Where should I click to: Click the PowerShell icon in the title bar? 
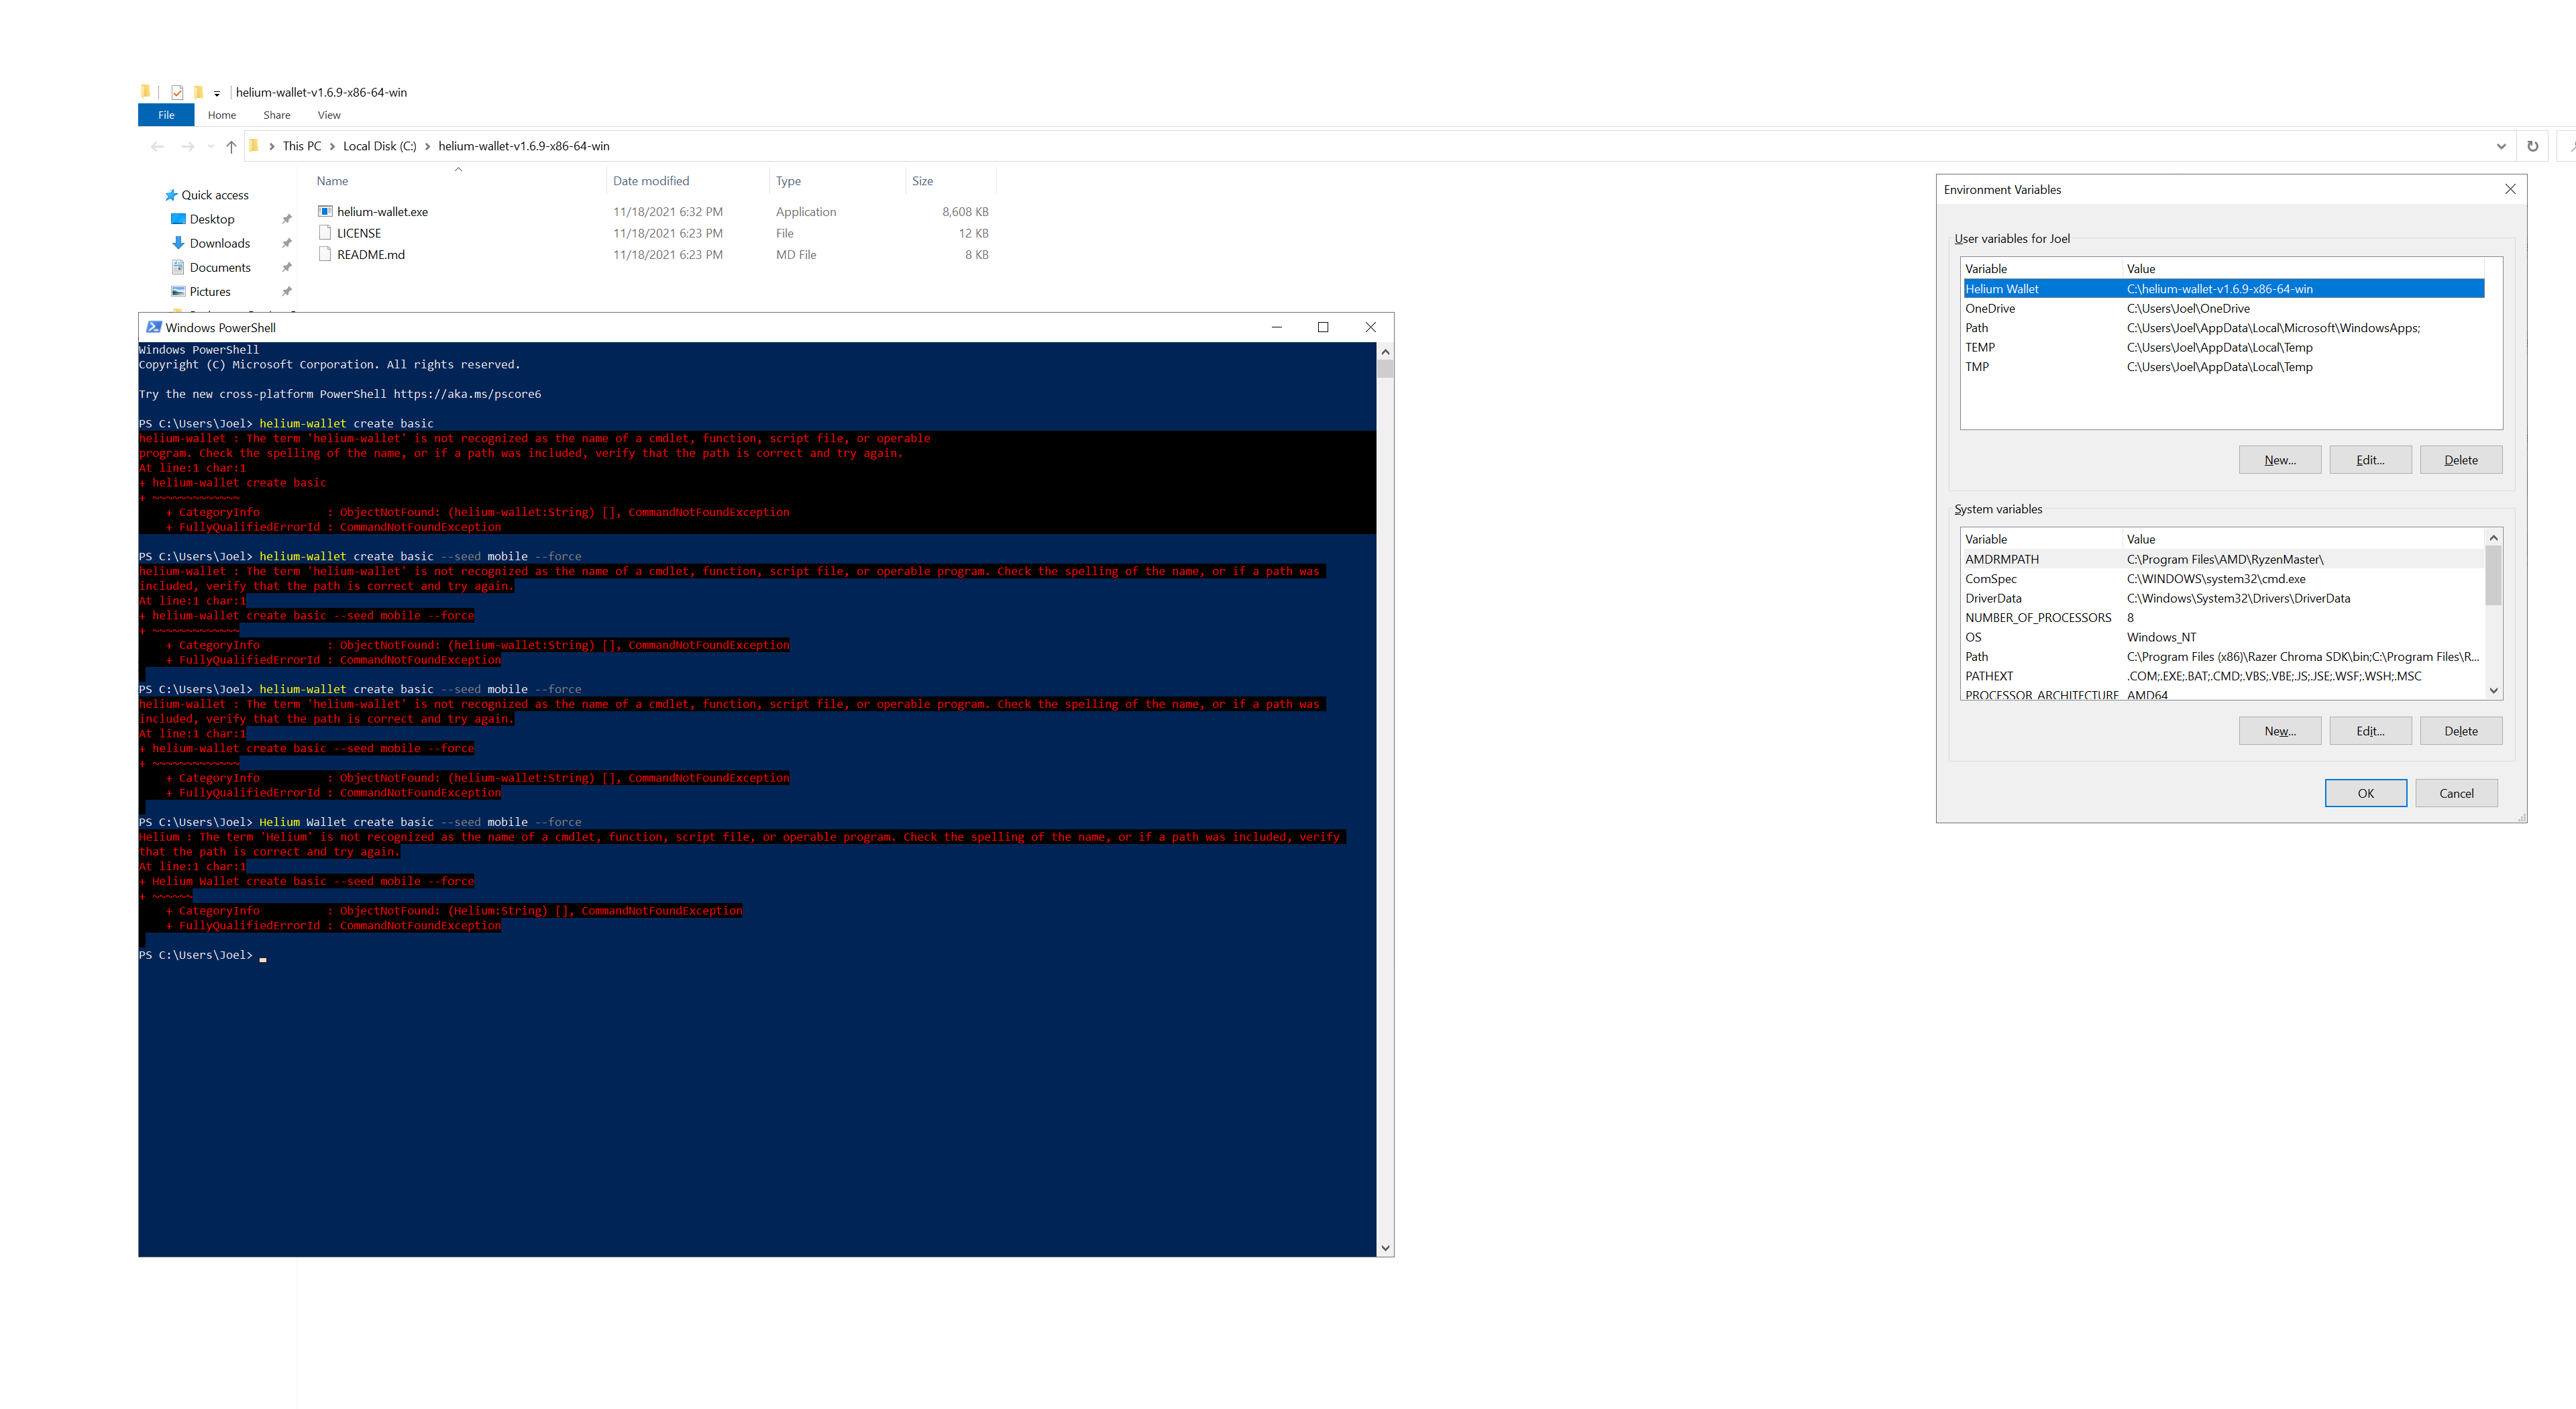[x=154, y=327]
